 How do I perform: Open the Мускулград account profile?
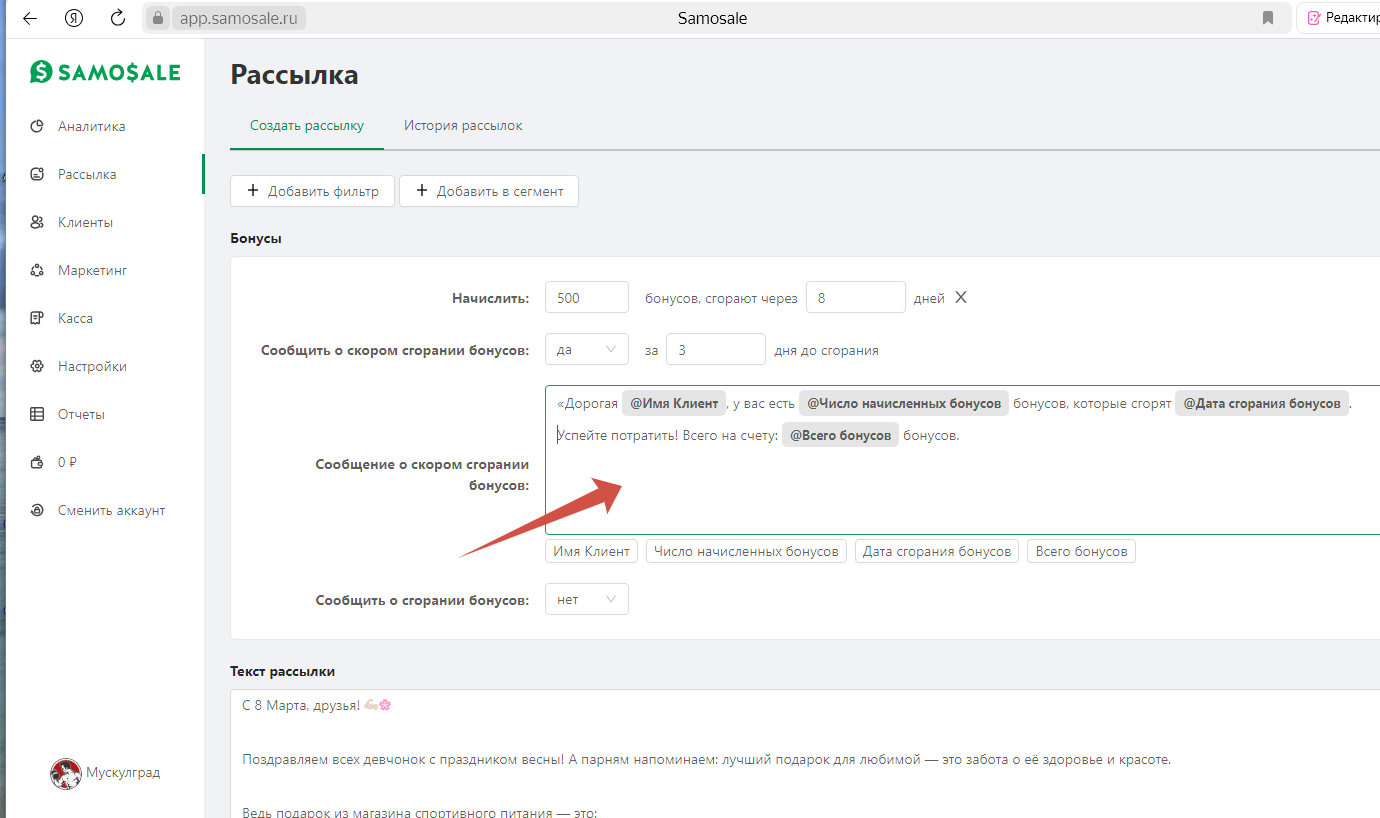pos(105,773)
